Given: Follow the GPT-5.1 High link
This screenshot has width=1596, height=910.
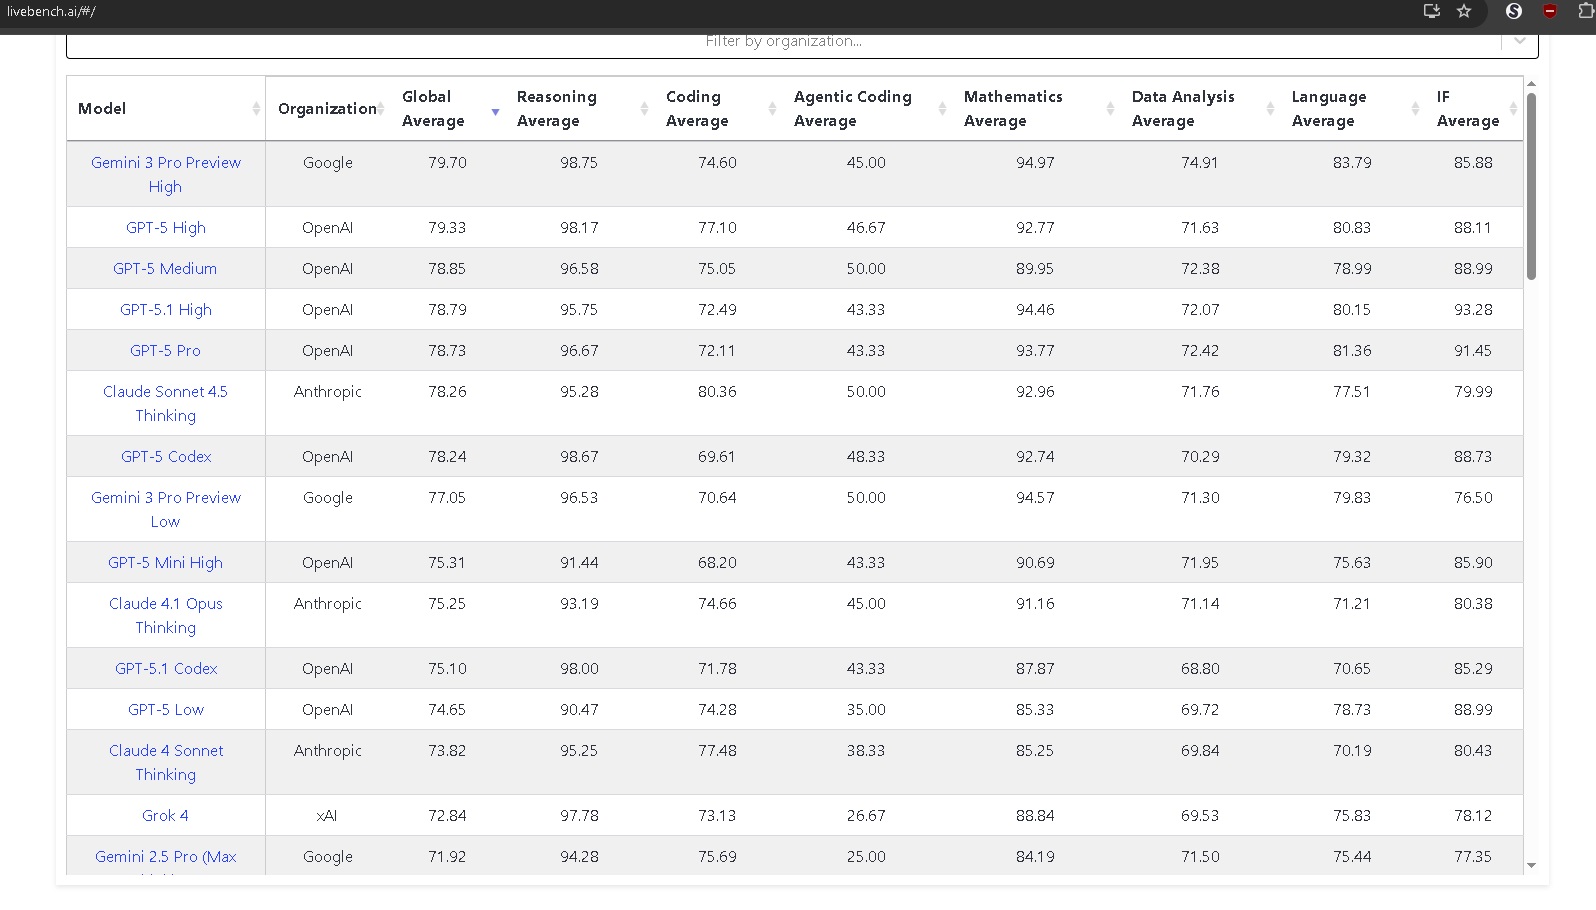Looking at the screenshot, I should (166, 310).
